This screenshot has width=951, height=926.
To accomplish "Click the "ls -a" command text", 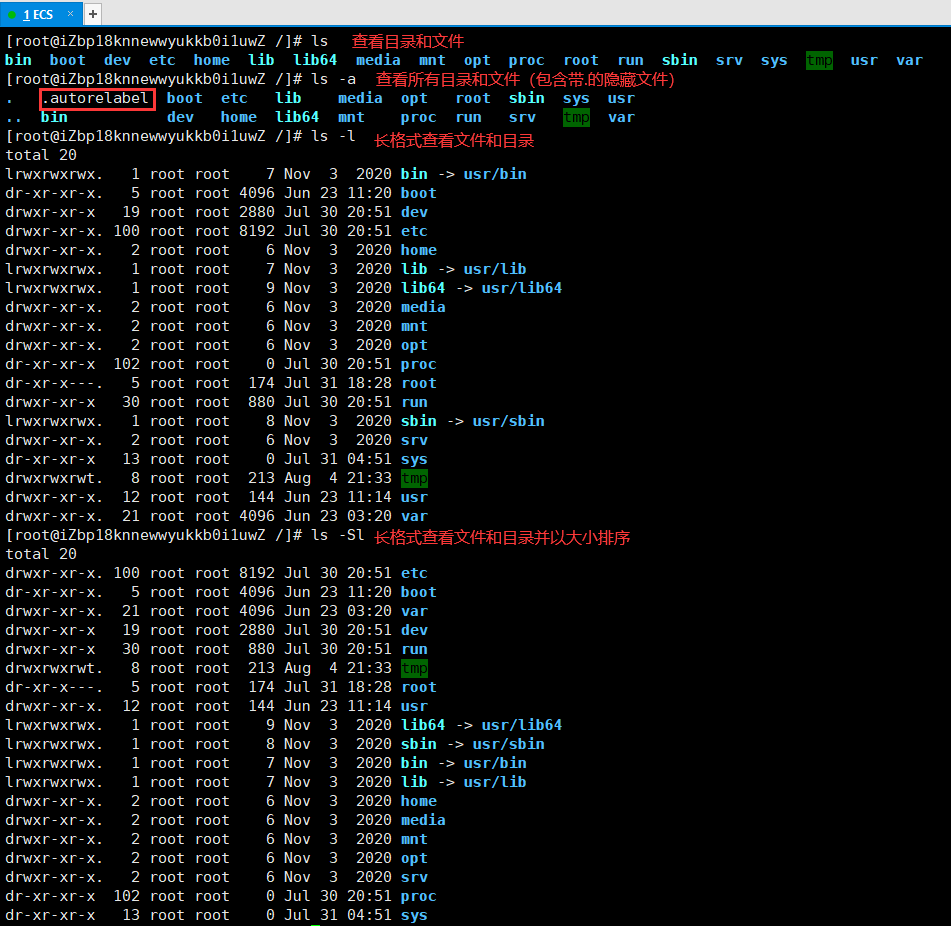I will click(x=333, y=79).
